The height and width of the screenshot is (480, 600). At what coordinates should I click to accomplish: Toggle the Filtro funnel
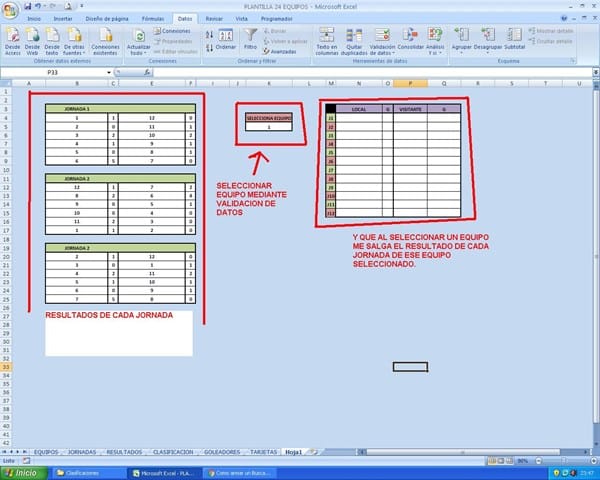(250, 39)
